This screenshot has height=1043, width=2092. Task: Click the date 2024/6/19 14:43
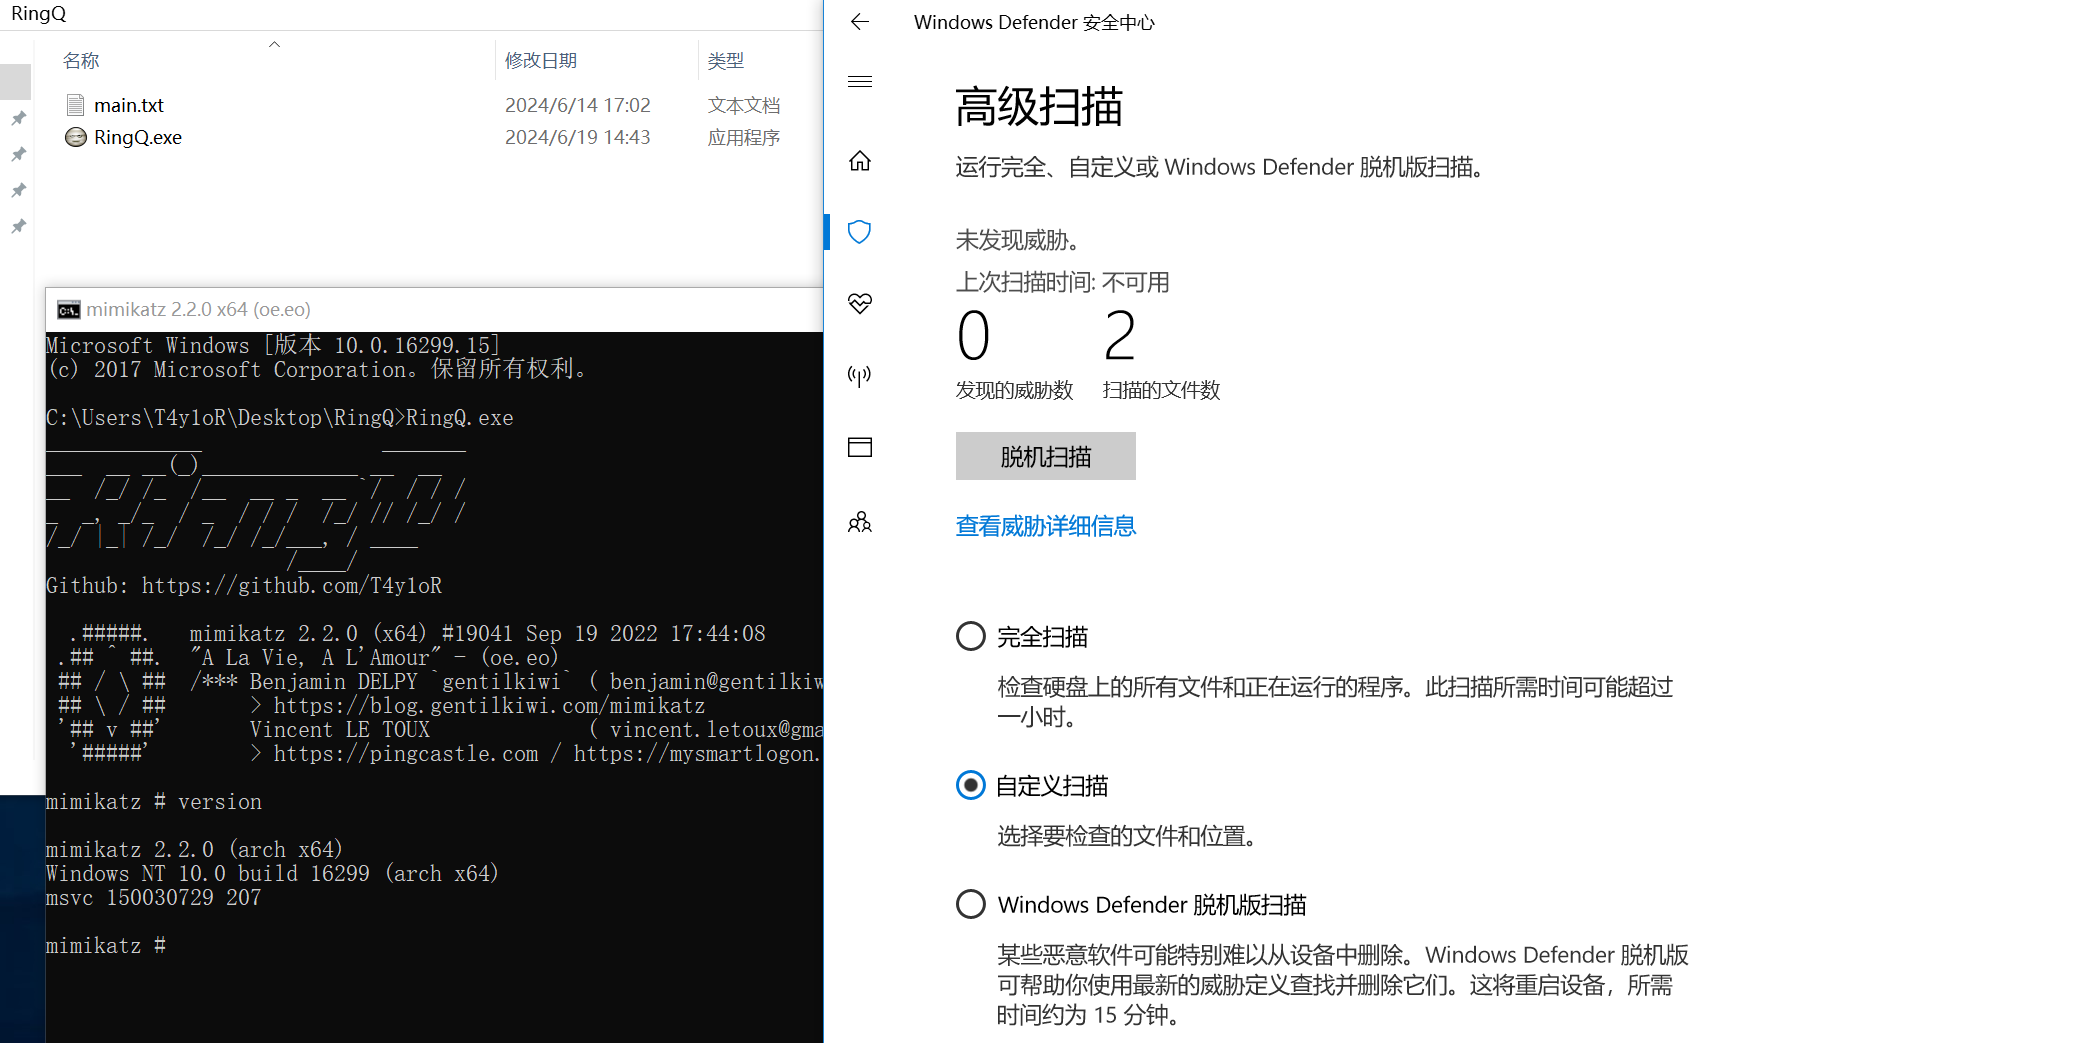point(578,137)
